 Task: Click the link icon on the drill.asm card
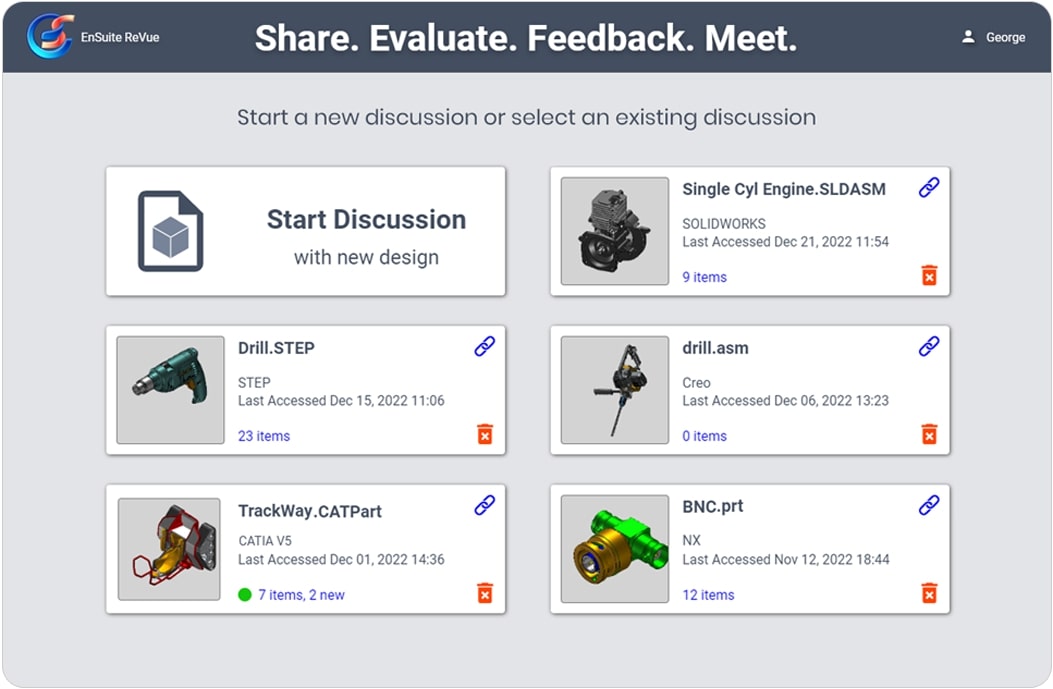[x=929, y=346]
